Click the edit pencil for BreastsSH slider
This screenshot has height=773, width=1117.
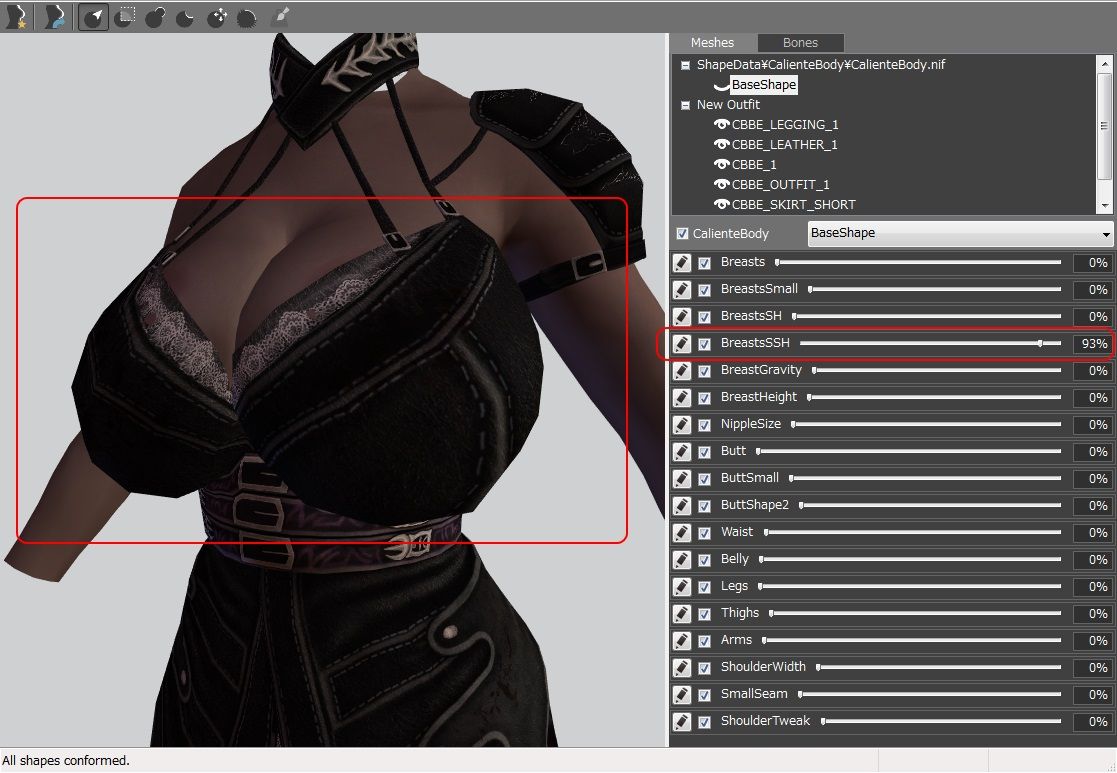click(682, 317)
